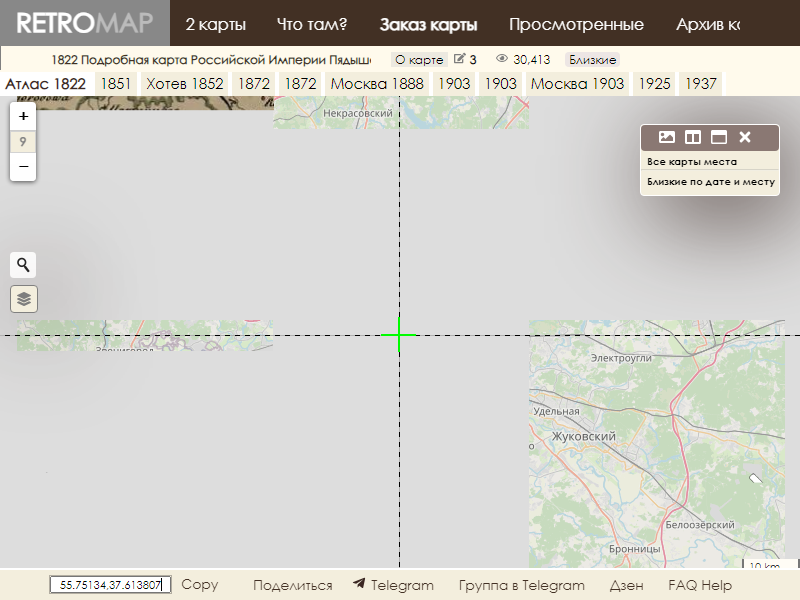Image resolution: width=800 pixels, height=600 pixels.
Task: Click the RETROMAP logo
Action: tap(85, 23)
